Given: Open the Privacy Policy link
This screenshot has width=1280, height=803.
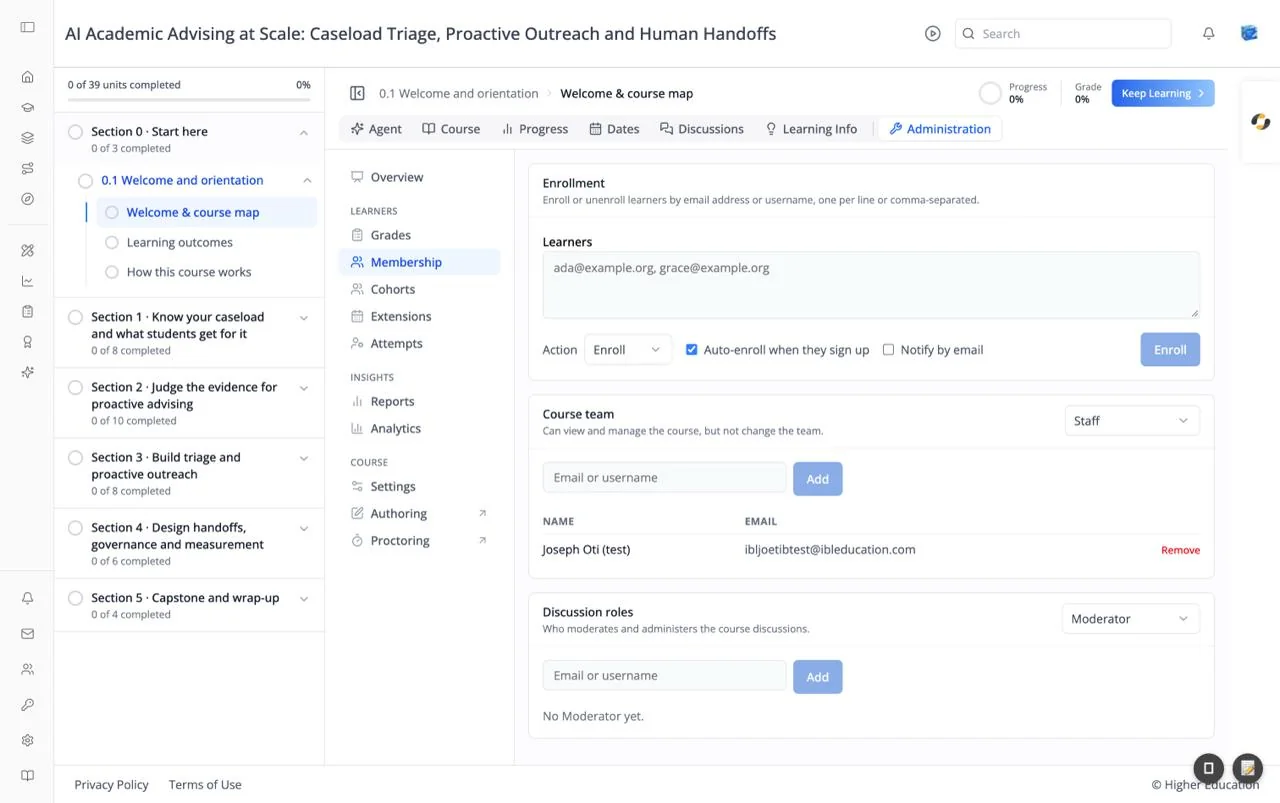Looking at the screenshot, I should click(111, 785).
